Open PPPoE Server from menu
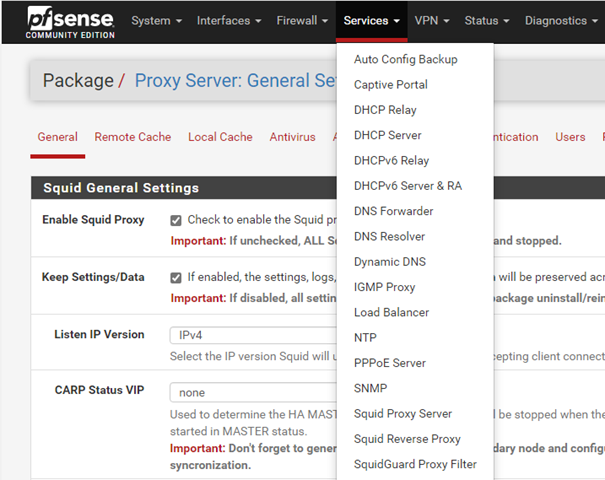Image resolution: width=605 pixels, height=480 pixels. (390, 363)
